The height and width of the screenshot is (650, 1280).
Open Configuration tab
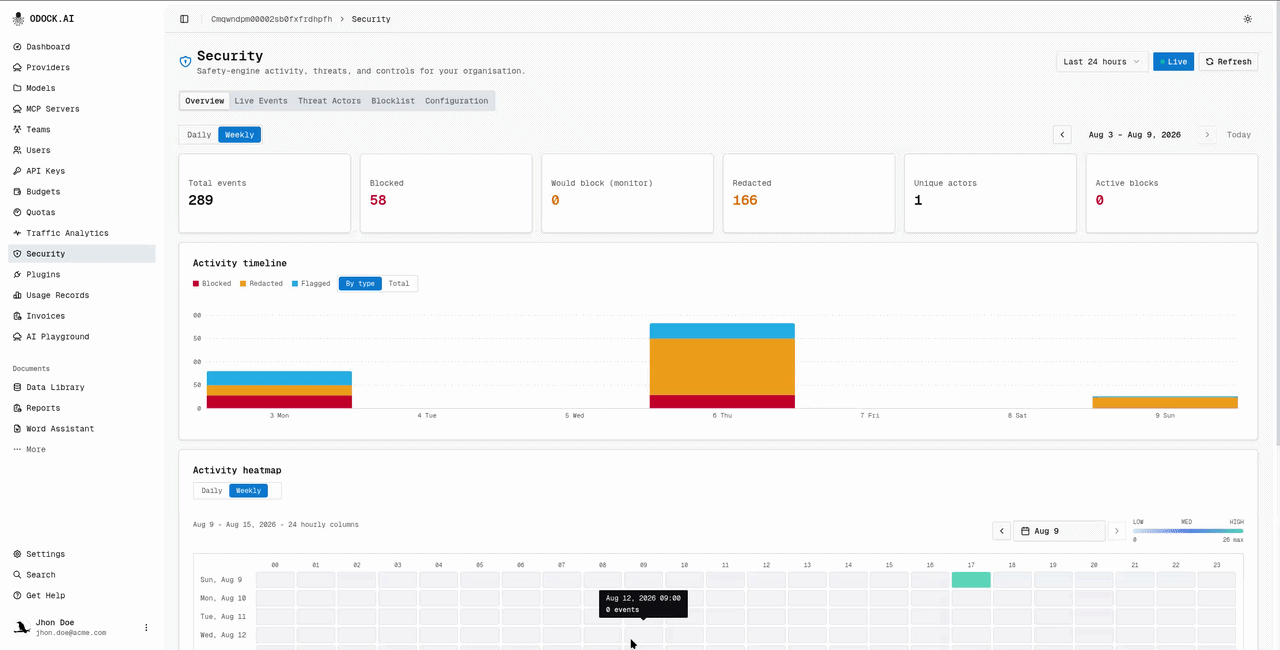tap(457, 101)
